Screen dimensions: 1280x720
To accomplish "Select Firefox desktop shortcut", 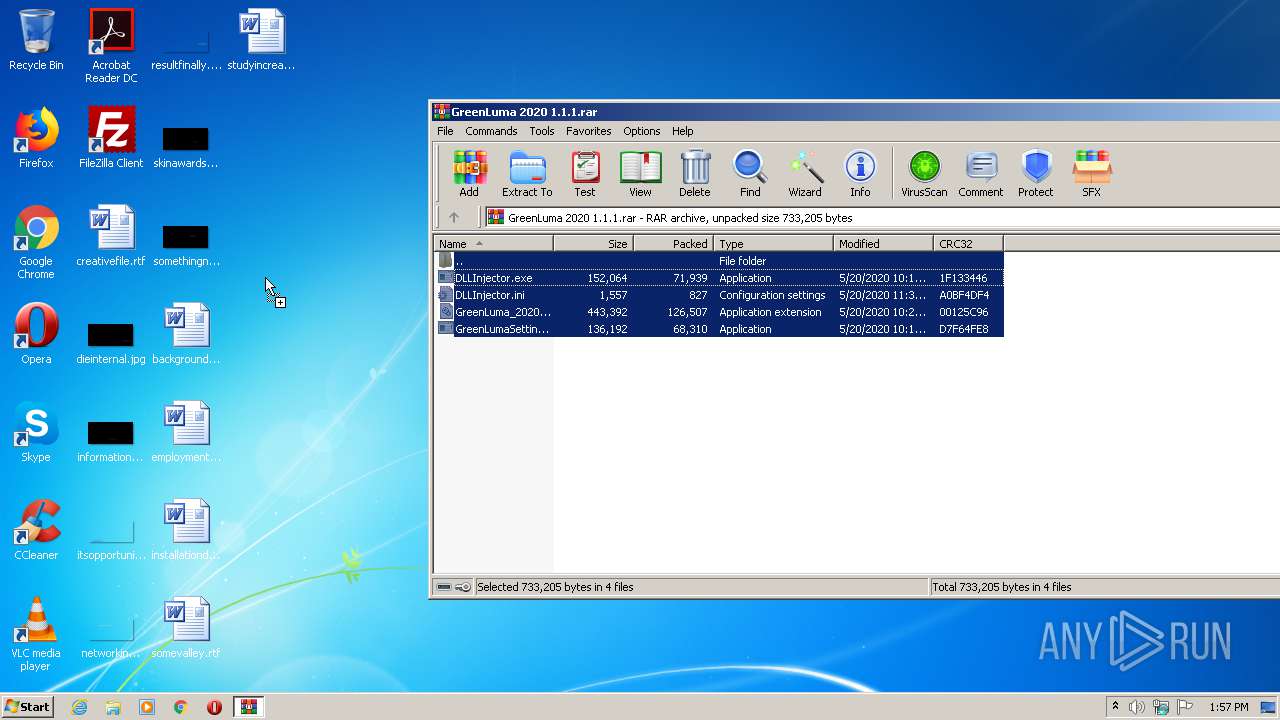I will click(36, 138).
